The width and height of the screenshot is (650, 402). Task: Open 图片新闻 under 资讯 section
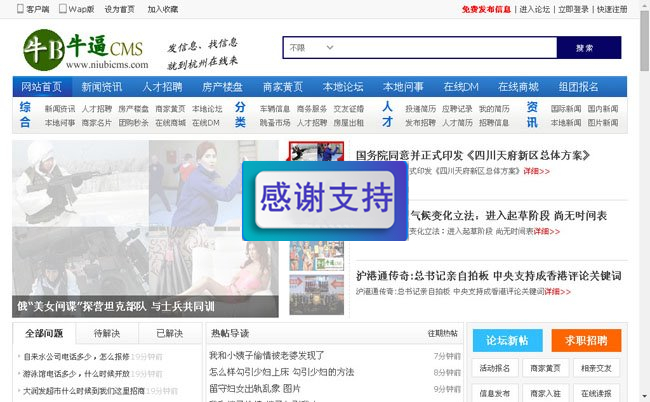coord(603,123)
